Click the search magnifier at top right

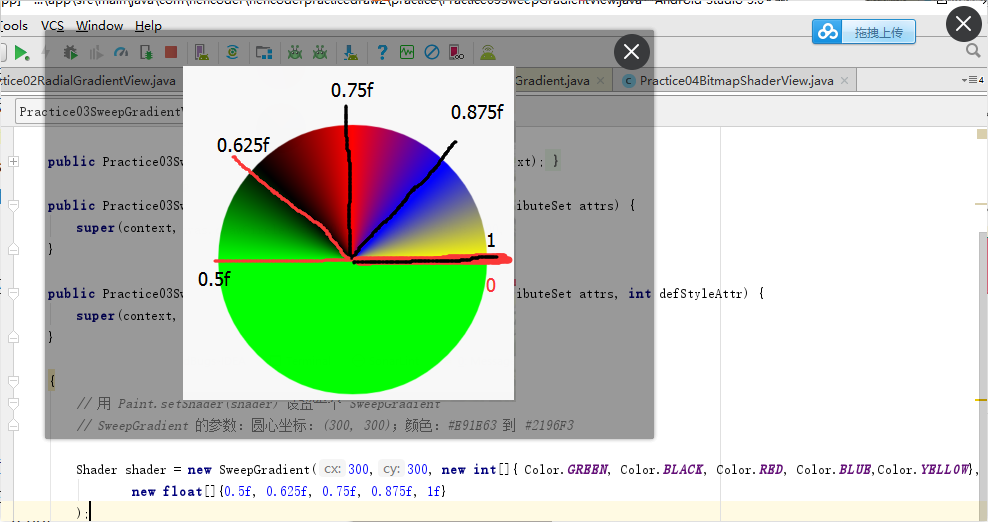click(974, 50)
